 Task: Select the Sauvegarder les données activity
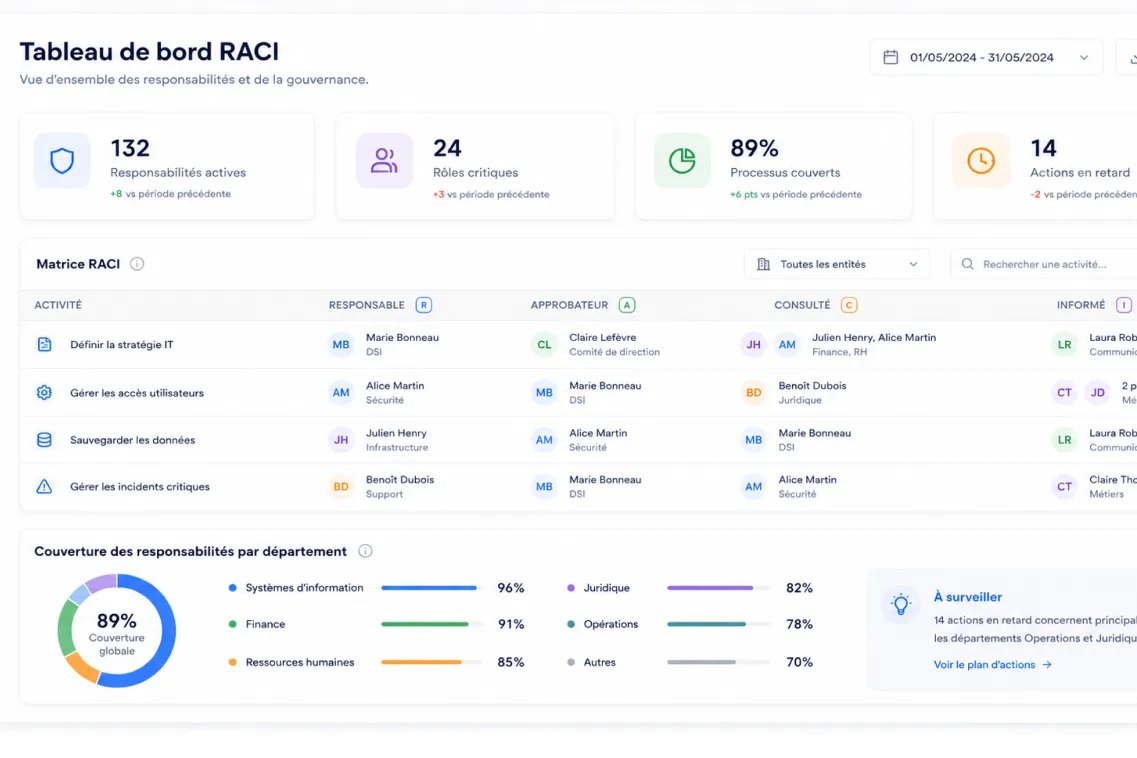click(x=133, y=440)
